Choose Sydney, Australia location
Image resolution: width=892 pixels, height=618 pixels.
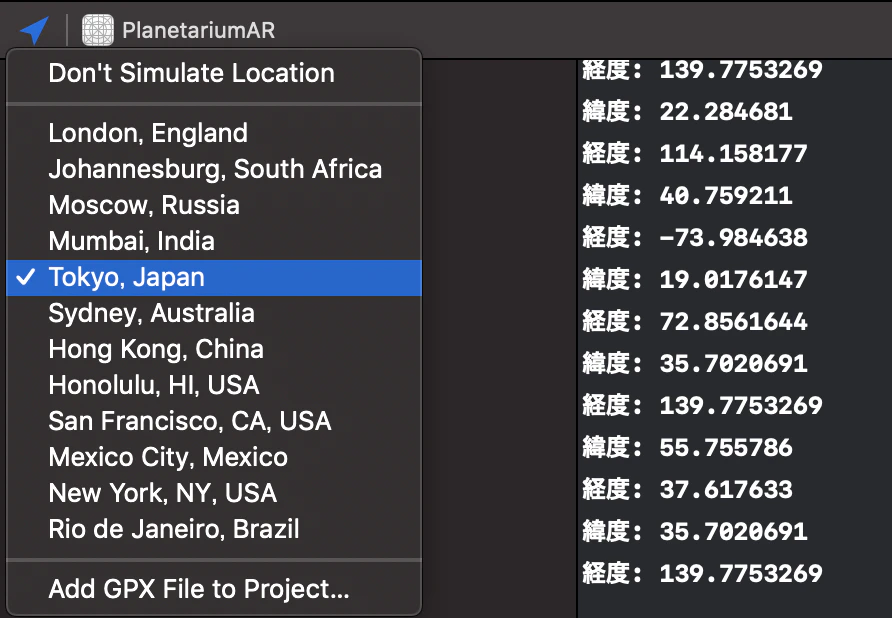click(214, 313)
